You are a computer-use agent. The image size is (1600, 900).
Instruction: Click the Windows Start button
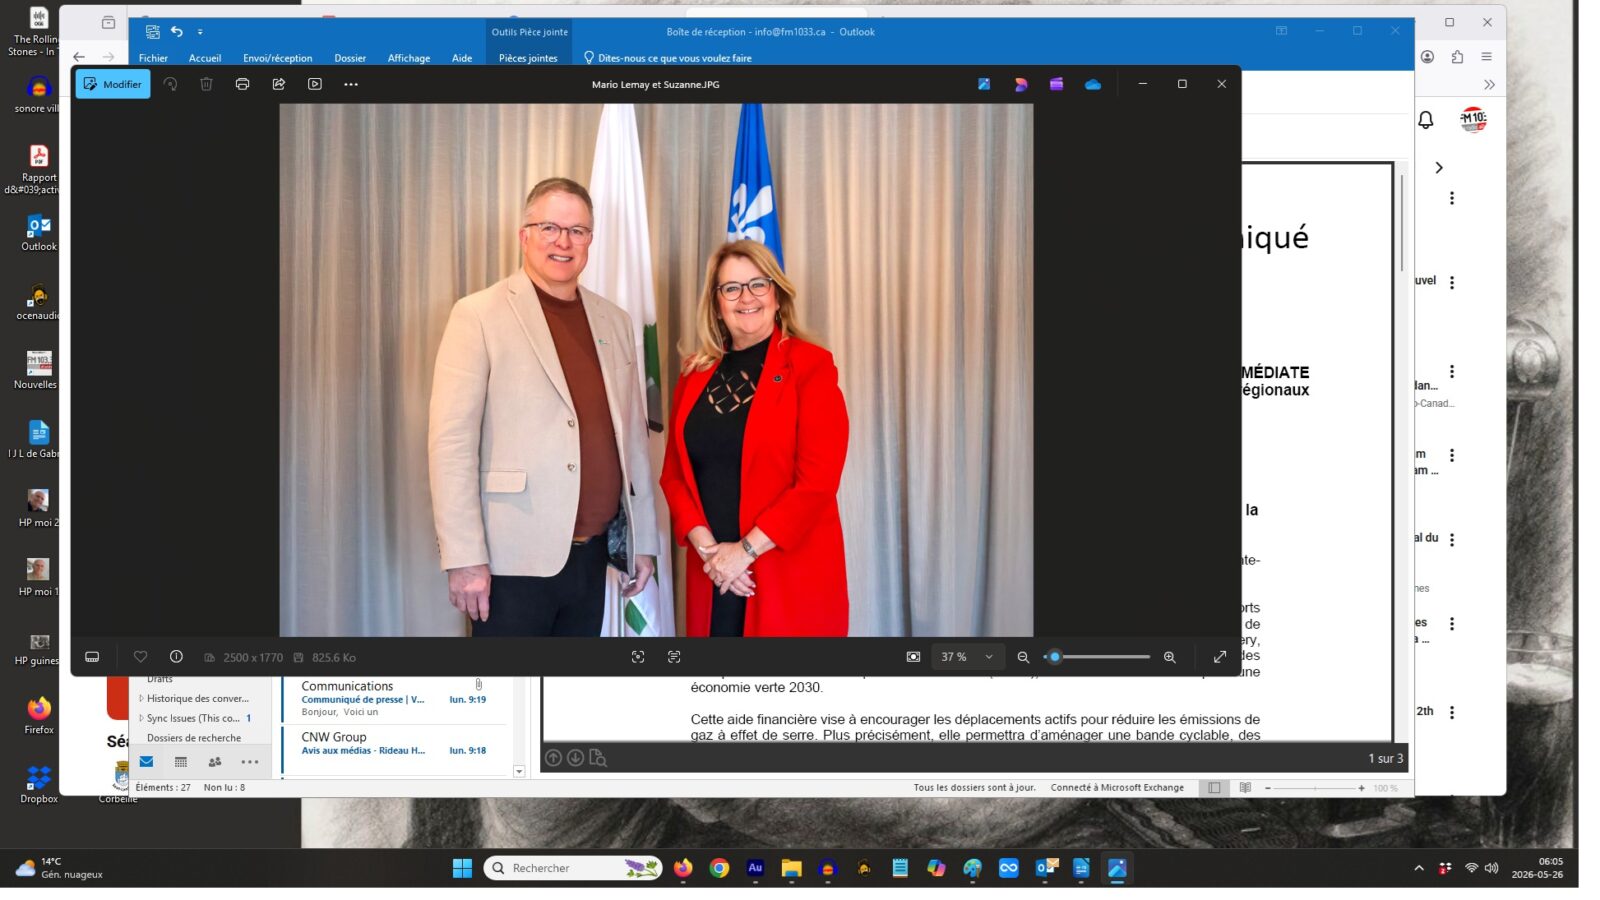click(x=462, y=868)
